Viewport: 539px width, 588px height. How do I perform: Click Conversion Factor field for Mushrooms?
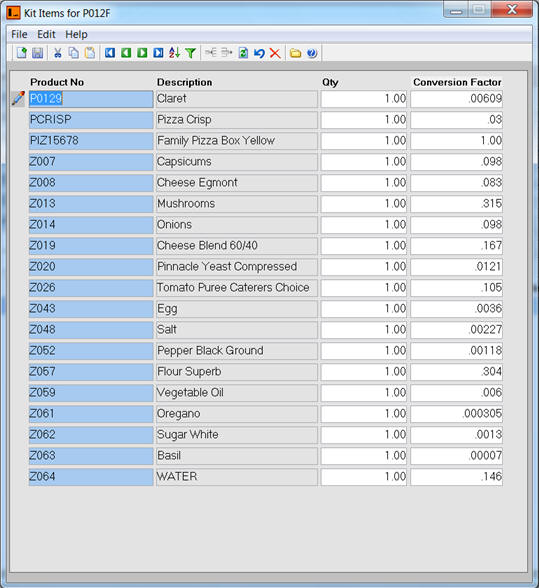(456, 204)
